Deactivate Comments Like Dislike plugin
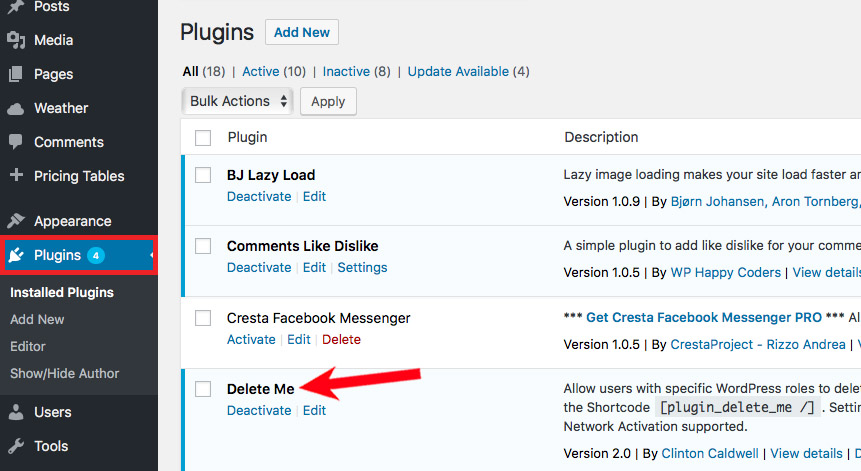861x471 pixels. pyautogui.click(x=259, y=267)
